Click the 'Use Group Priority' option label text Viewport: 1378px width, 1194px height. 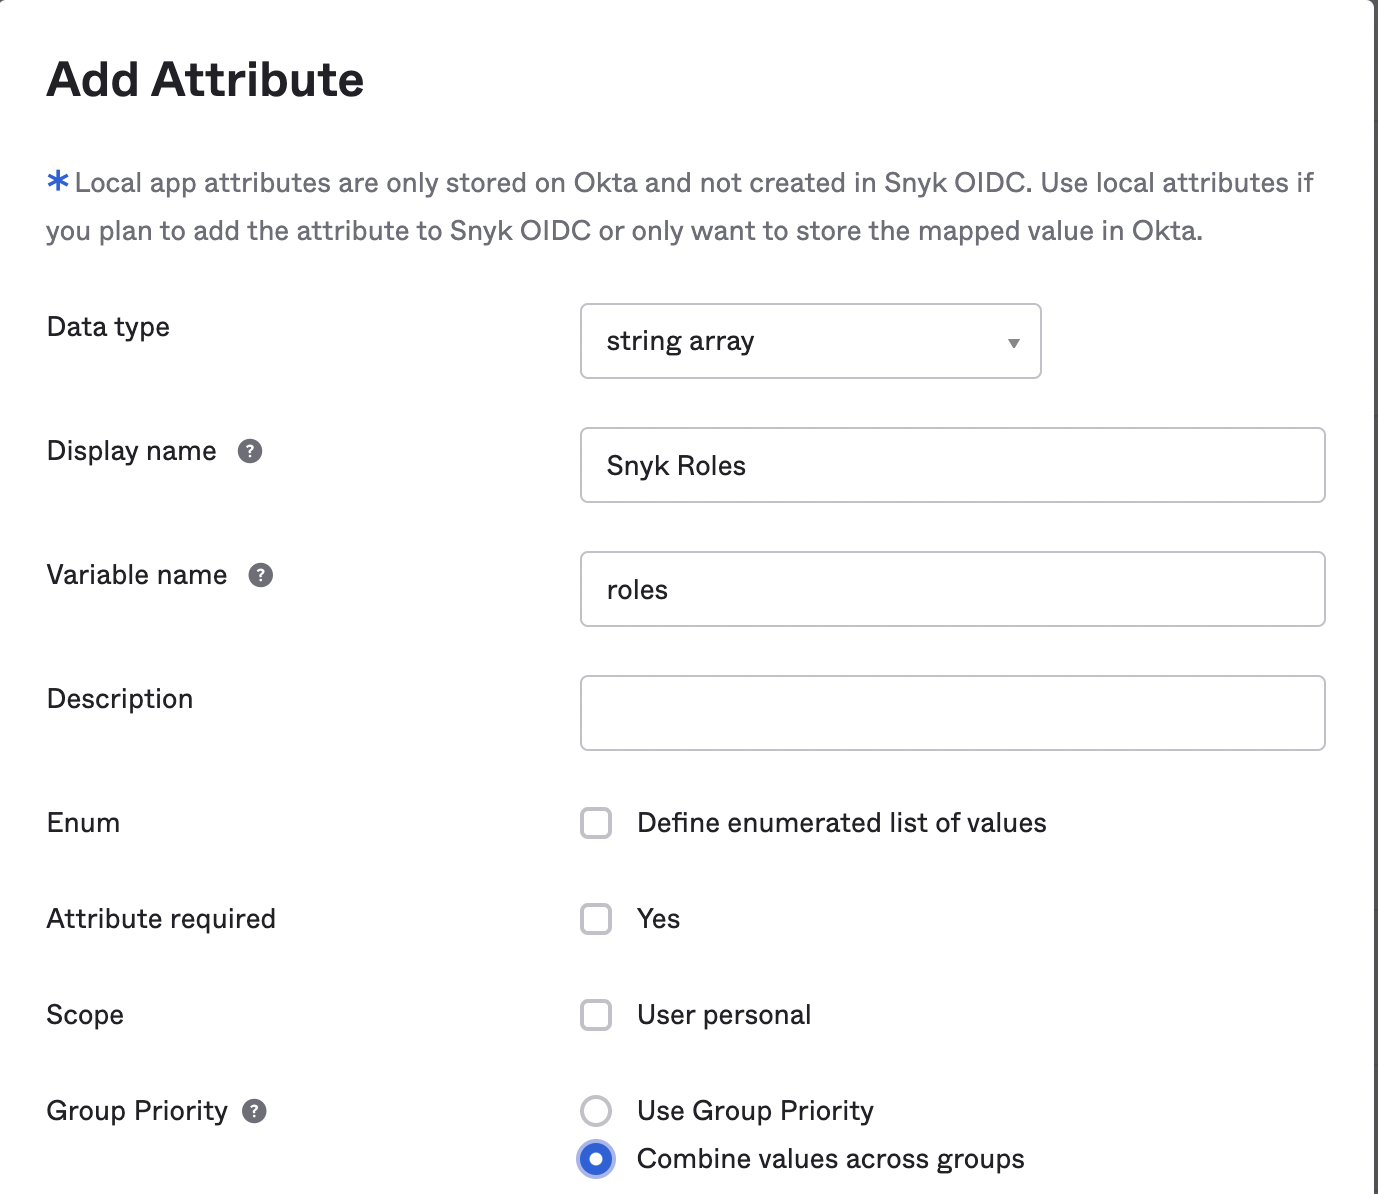(x=755, y=1111)
